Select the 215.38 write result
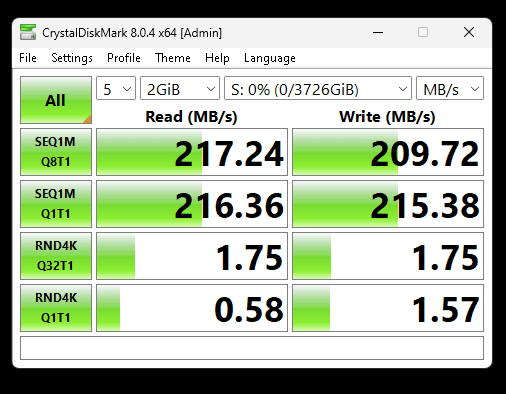The height and width of the screenshot is (394, 506). (x=388, y=204)
